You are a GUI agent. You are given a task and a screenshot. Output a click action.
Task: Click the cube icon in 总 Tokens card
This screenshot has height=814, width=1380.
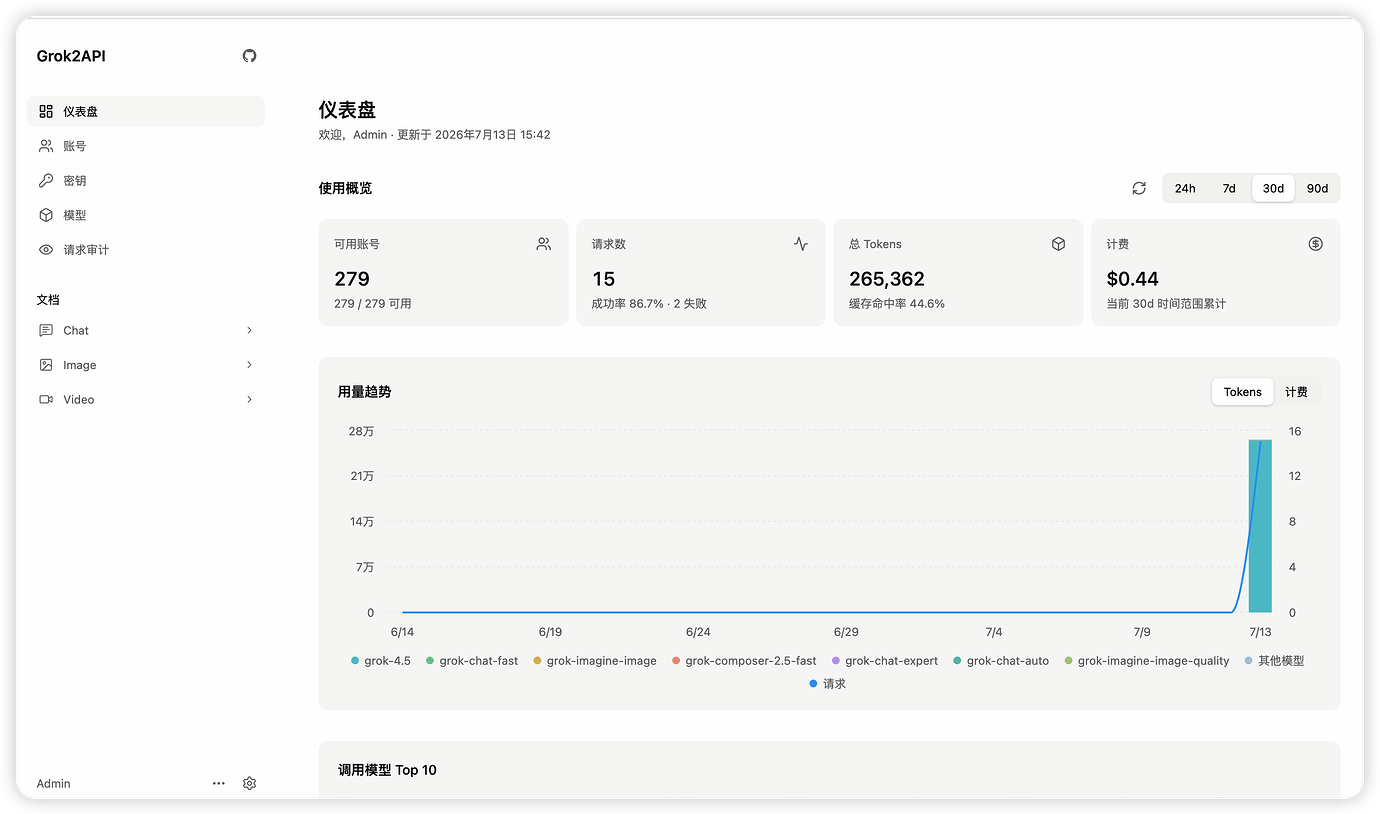(1059, 244)
